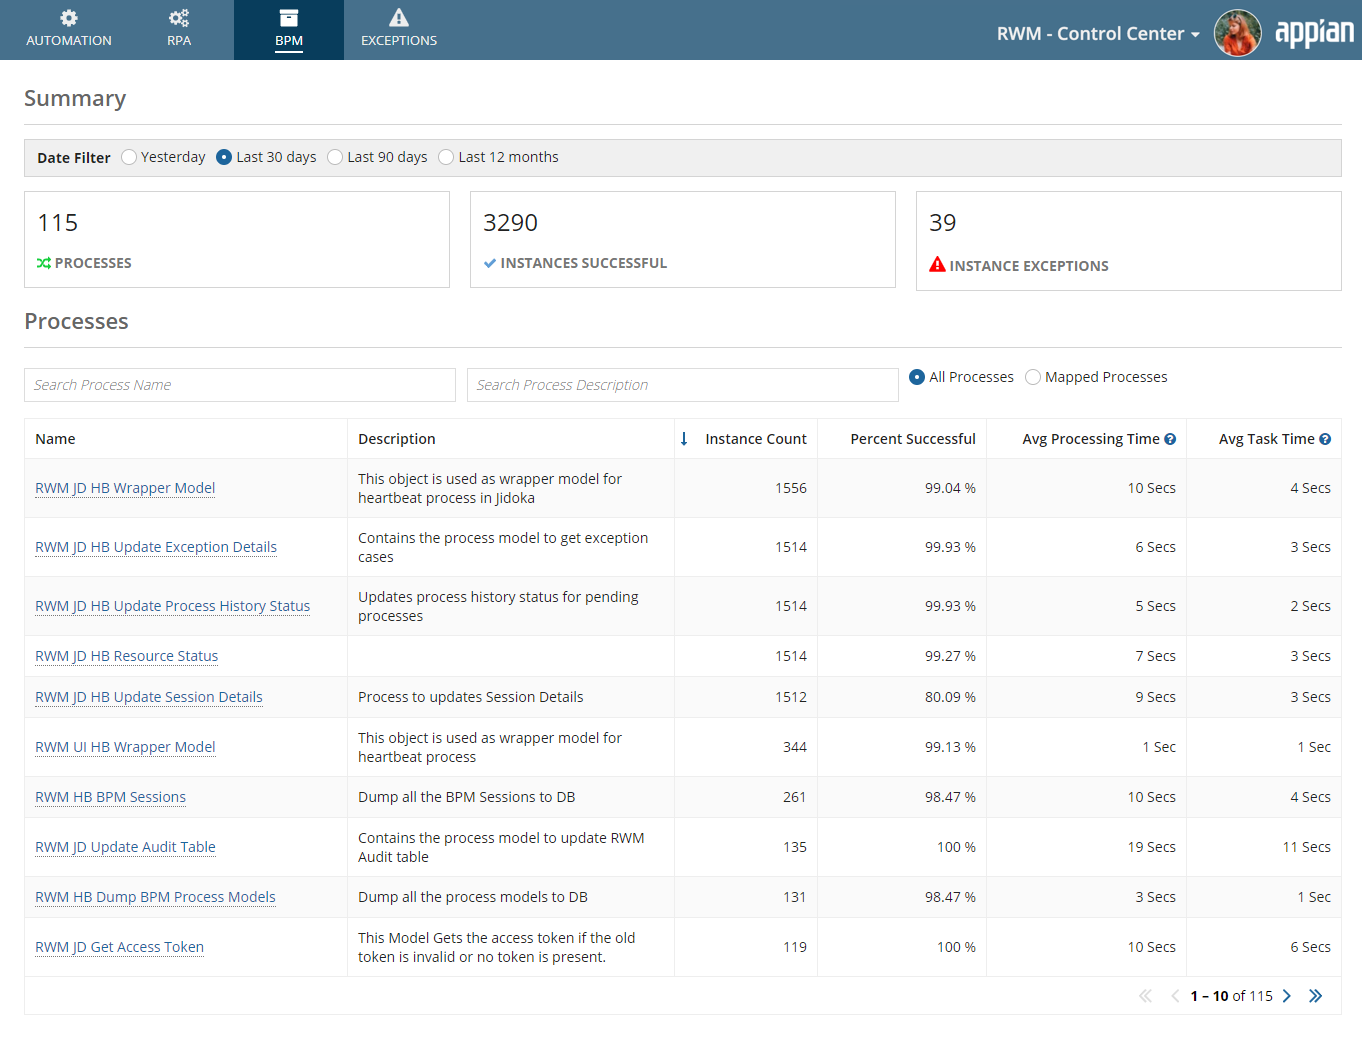Click the 3290 Instances Successful card
Screen dimensions: 1362x1043
point(683,239)
